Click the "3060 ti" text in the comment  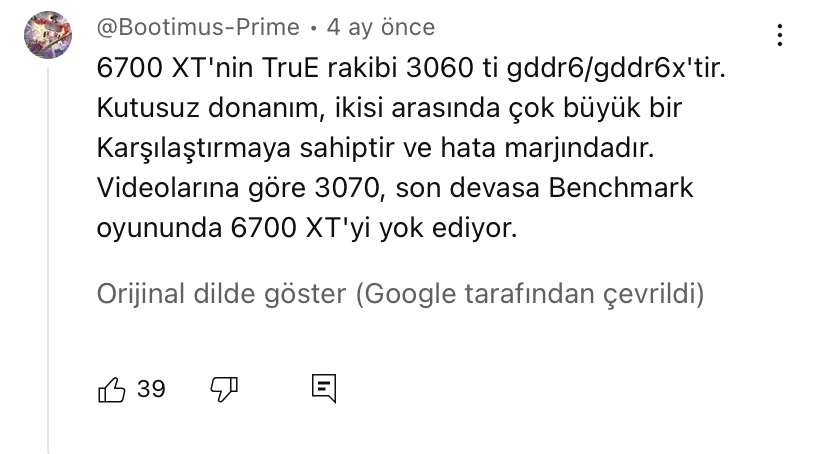[x=451, y=68]
